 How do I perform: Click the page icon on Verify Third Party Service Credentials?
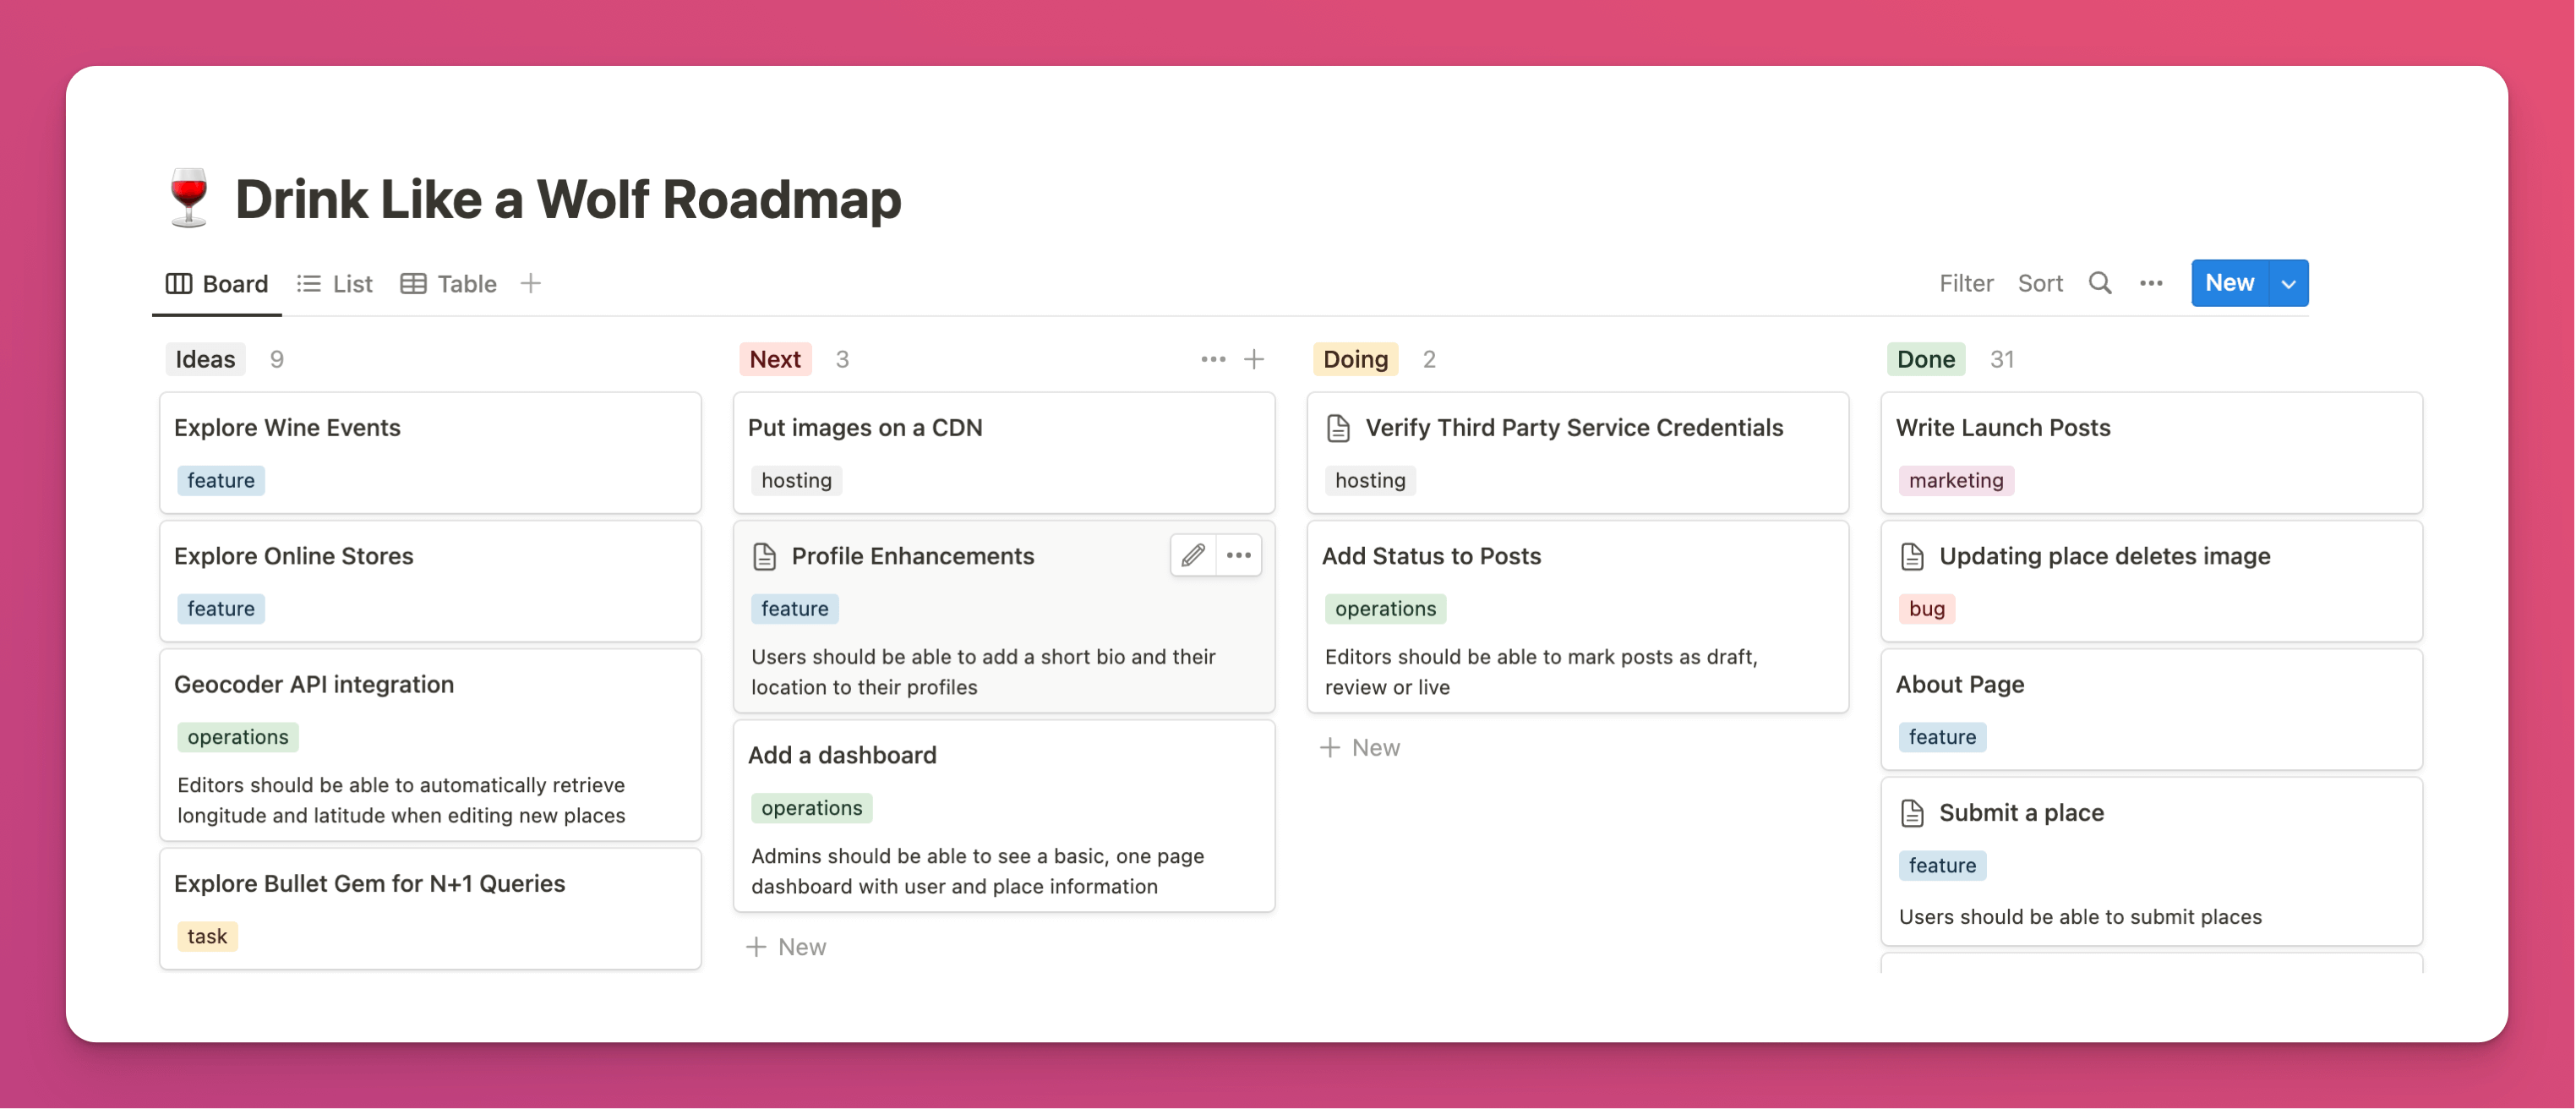(x=1337, y=427)
